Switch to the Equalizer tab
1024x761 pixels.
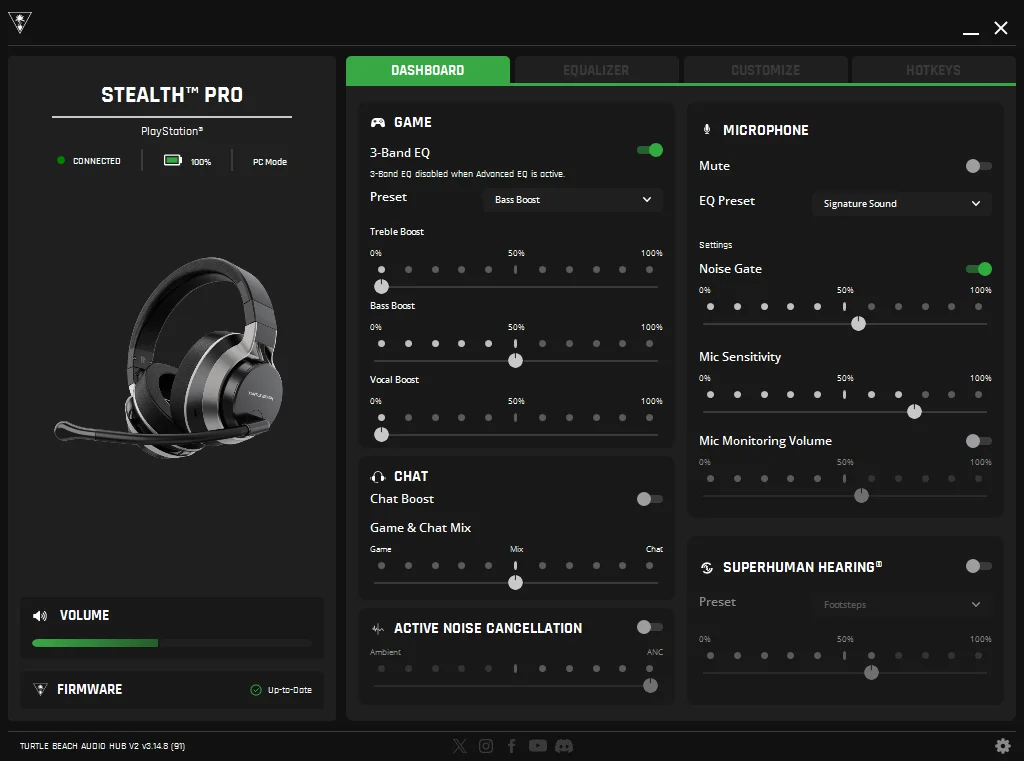click(x=596, y=71)
